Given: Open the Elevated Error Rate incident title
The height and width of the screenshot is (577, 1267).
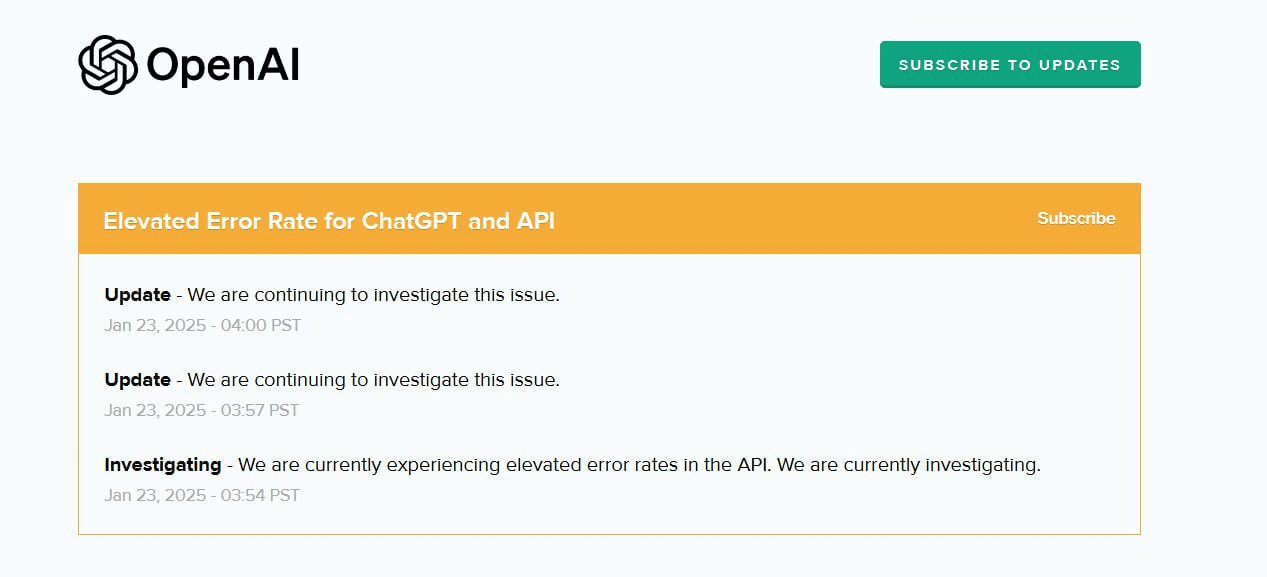Looking at the screenshot, I should (x=329, y=220).
